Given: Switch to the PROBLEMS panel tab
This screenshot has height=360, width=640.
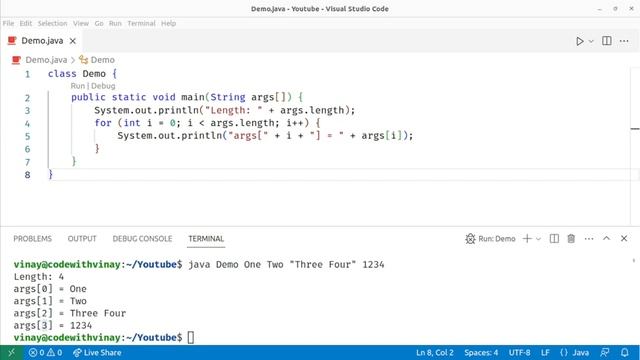Looking at the screenshot, I should [33, 239].
